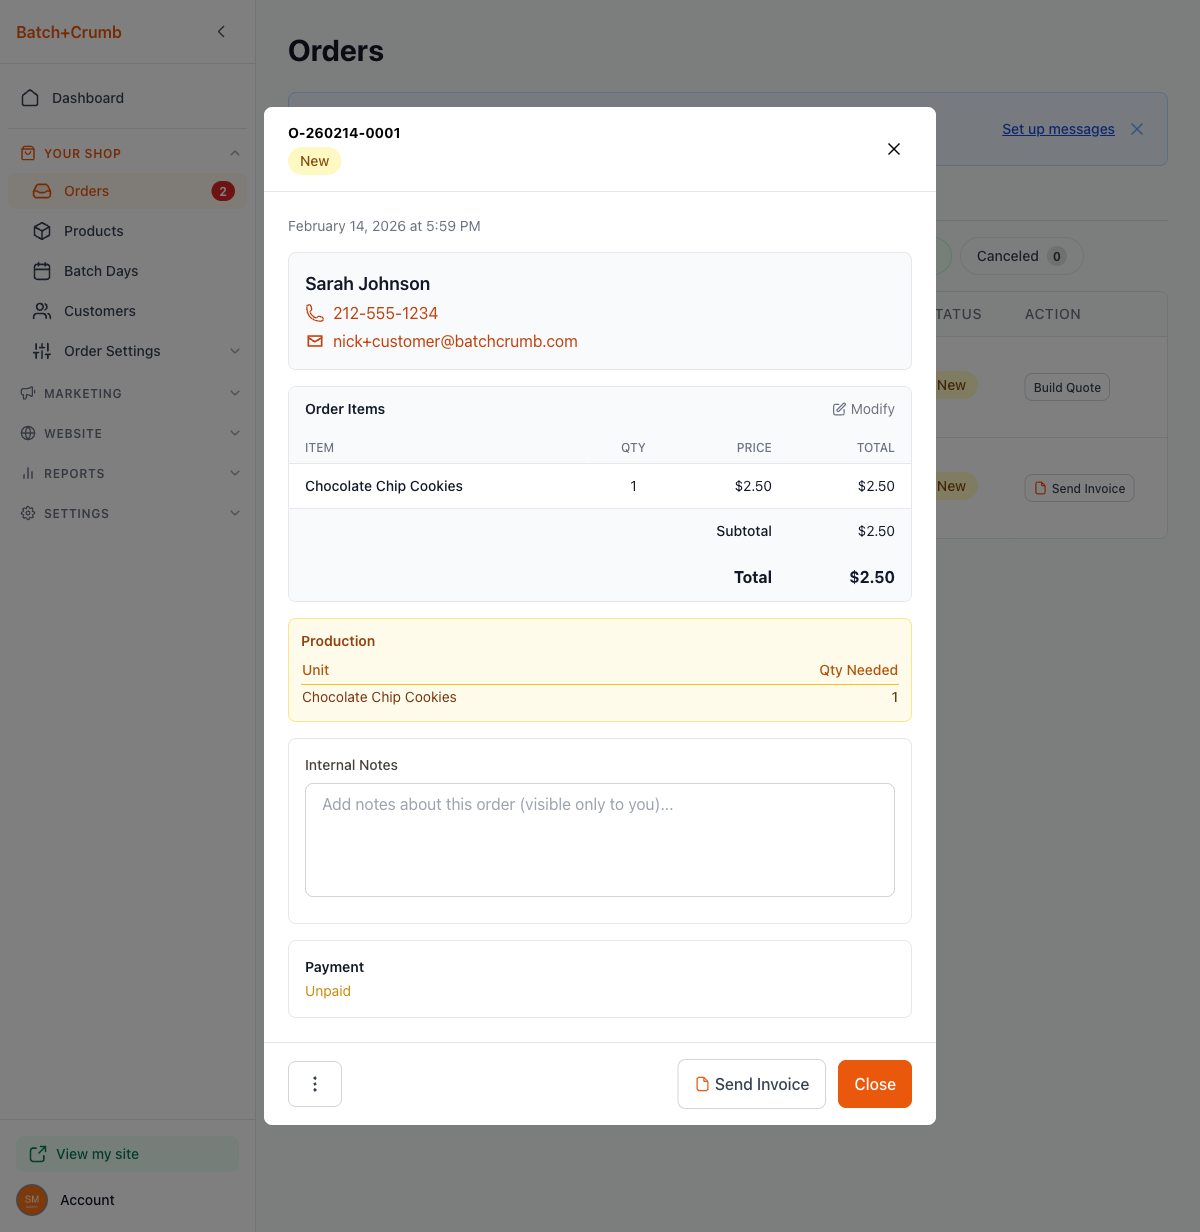Viewport: 1200px width, 1232px height.
Task: Open the three-dot more options menu
Action: tap(315, 1084)
